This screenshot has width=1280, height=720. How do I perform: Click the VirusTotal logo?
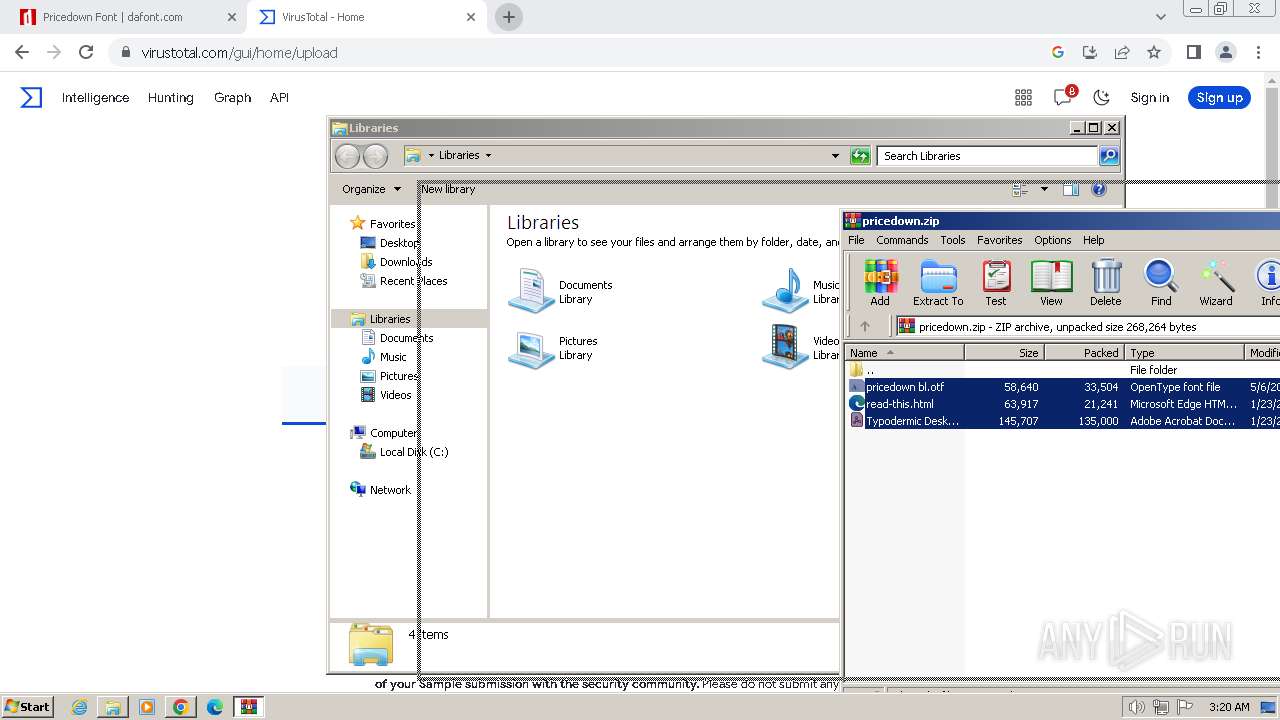32,97
